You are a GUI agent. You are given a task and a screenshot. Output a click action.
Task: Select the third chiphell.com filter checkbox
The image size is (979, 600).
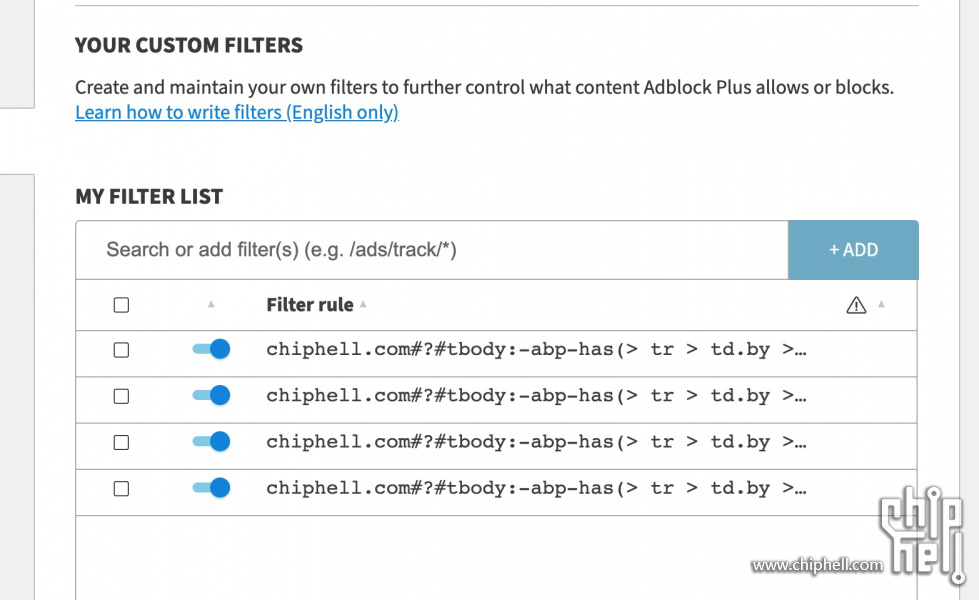121,442
